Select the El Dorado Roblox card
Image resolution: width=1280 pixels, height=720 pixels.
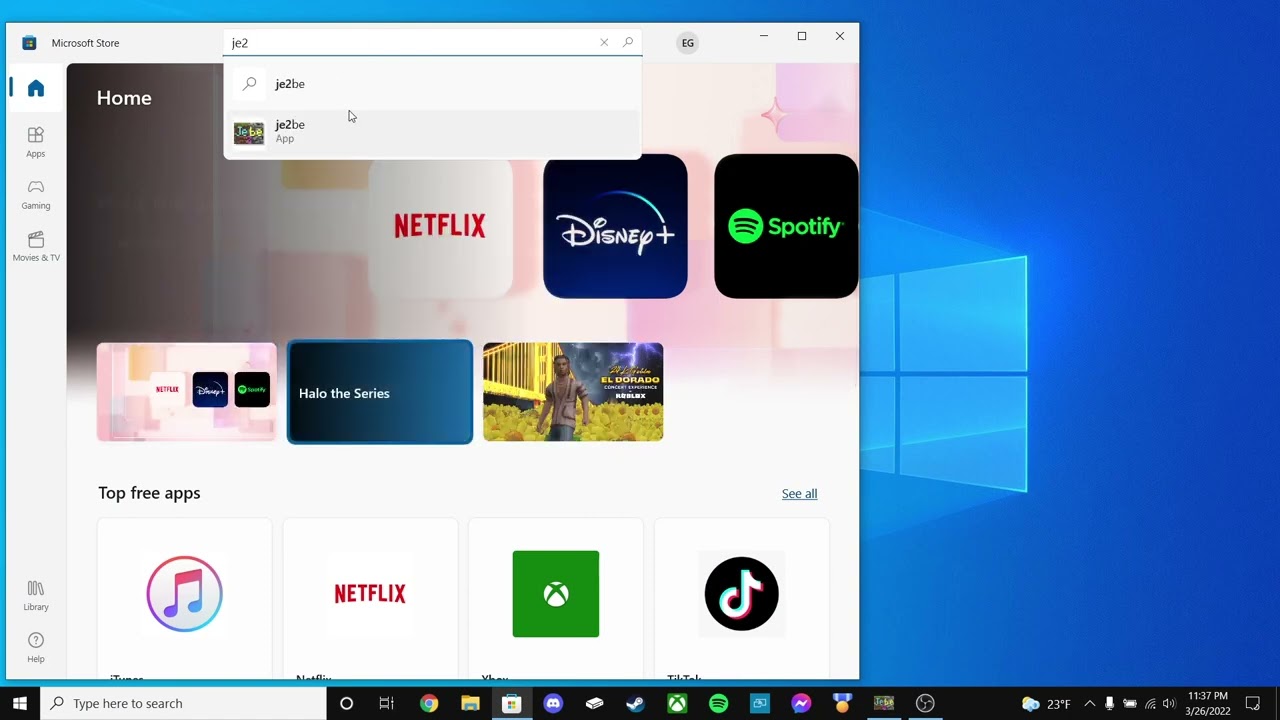pos(573,392)
